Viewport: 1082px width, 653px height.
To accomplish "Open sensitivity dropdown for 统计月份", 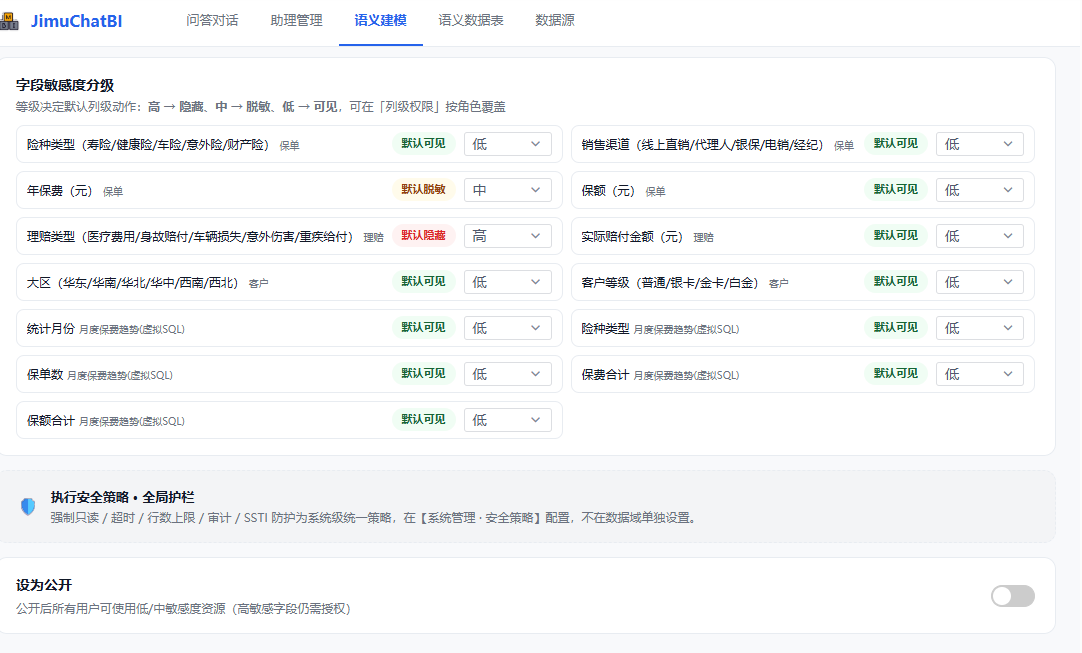I will coord(507,328).
